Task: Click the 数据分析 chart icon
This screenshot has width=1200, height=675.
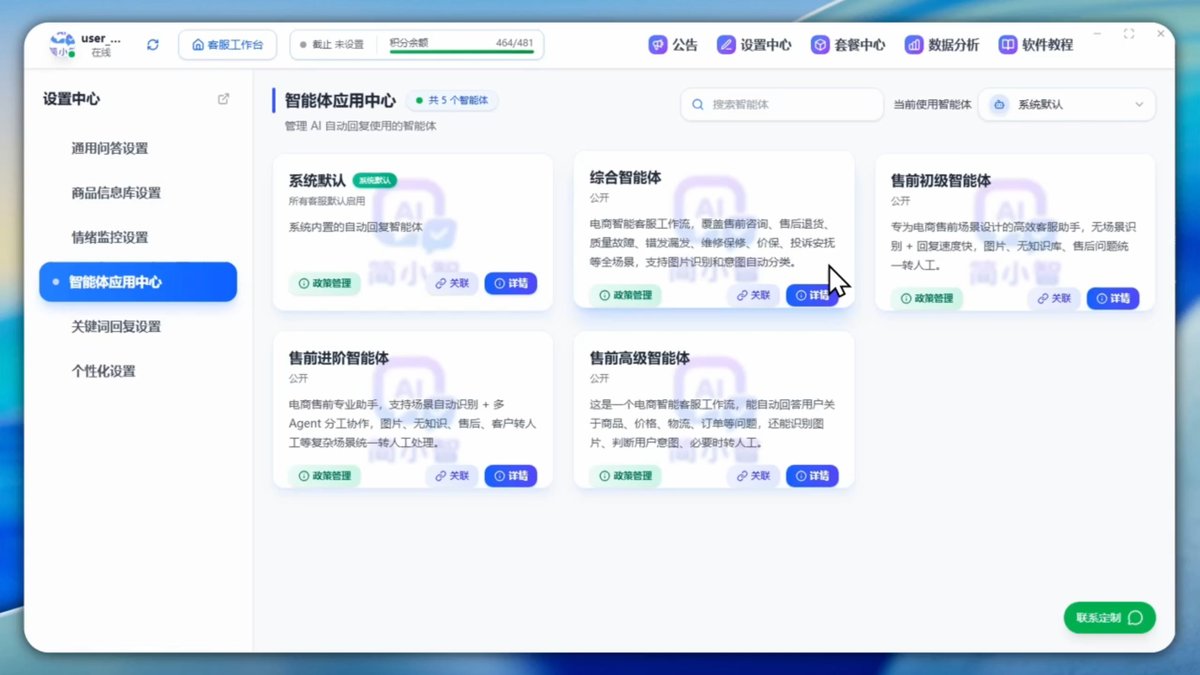Action: pos(914,45)
